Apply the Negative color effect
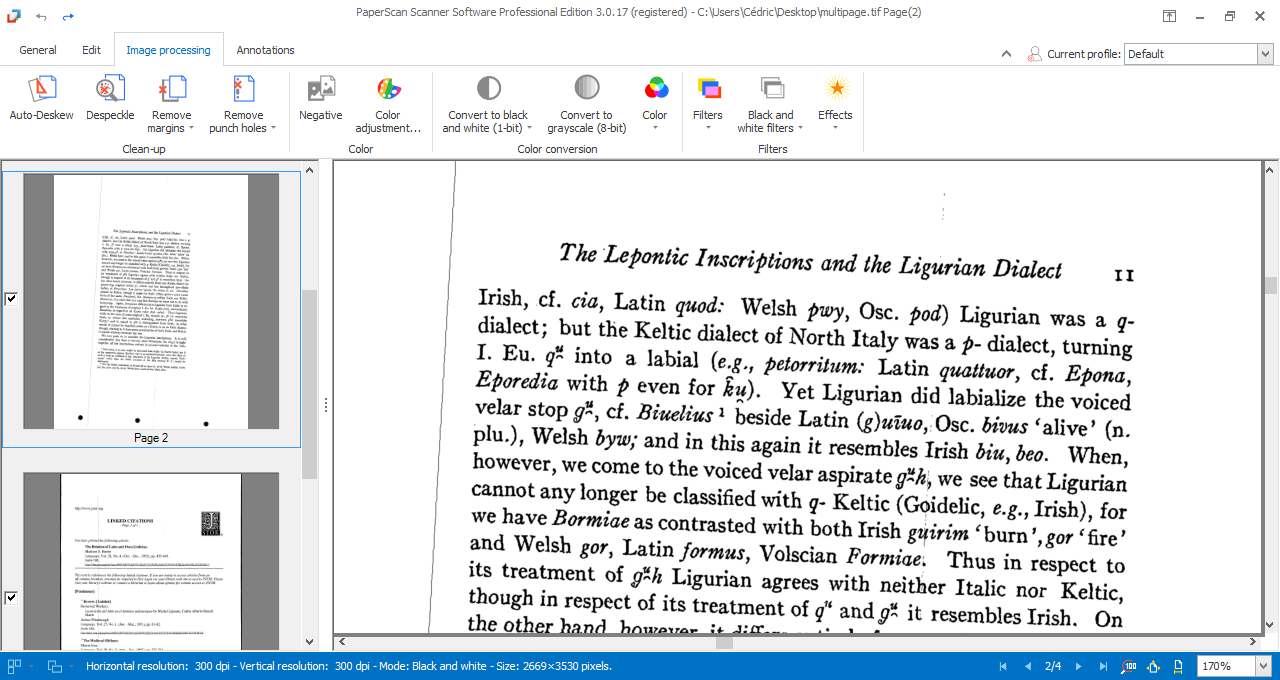The image size is (1280, 680). tap(320, 100)
